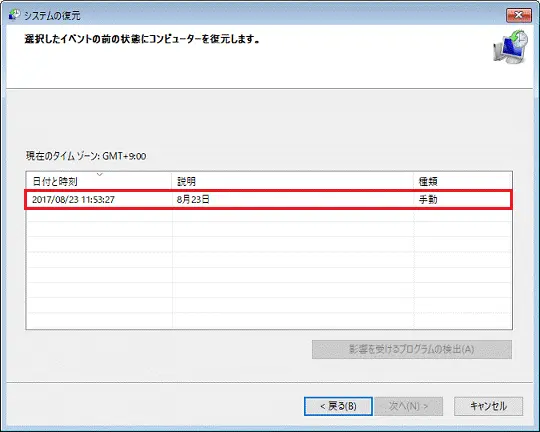540x432 pixels.
Task: Go back with 戻る(B) button
Action: pyautogui.click(x=338, y=406)
